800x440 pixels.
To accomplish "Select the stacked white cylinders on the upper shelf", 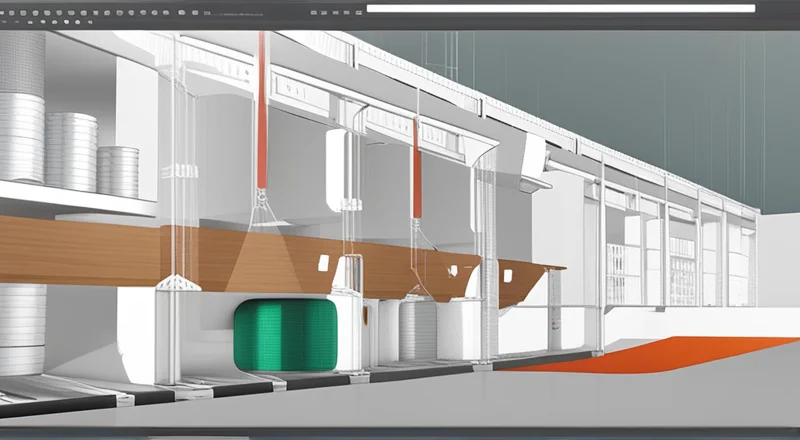I will click(70, 150).
